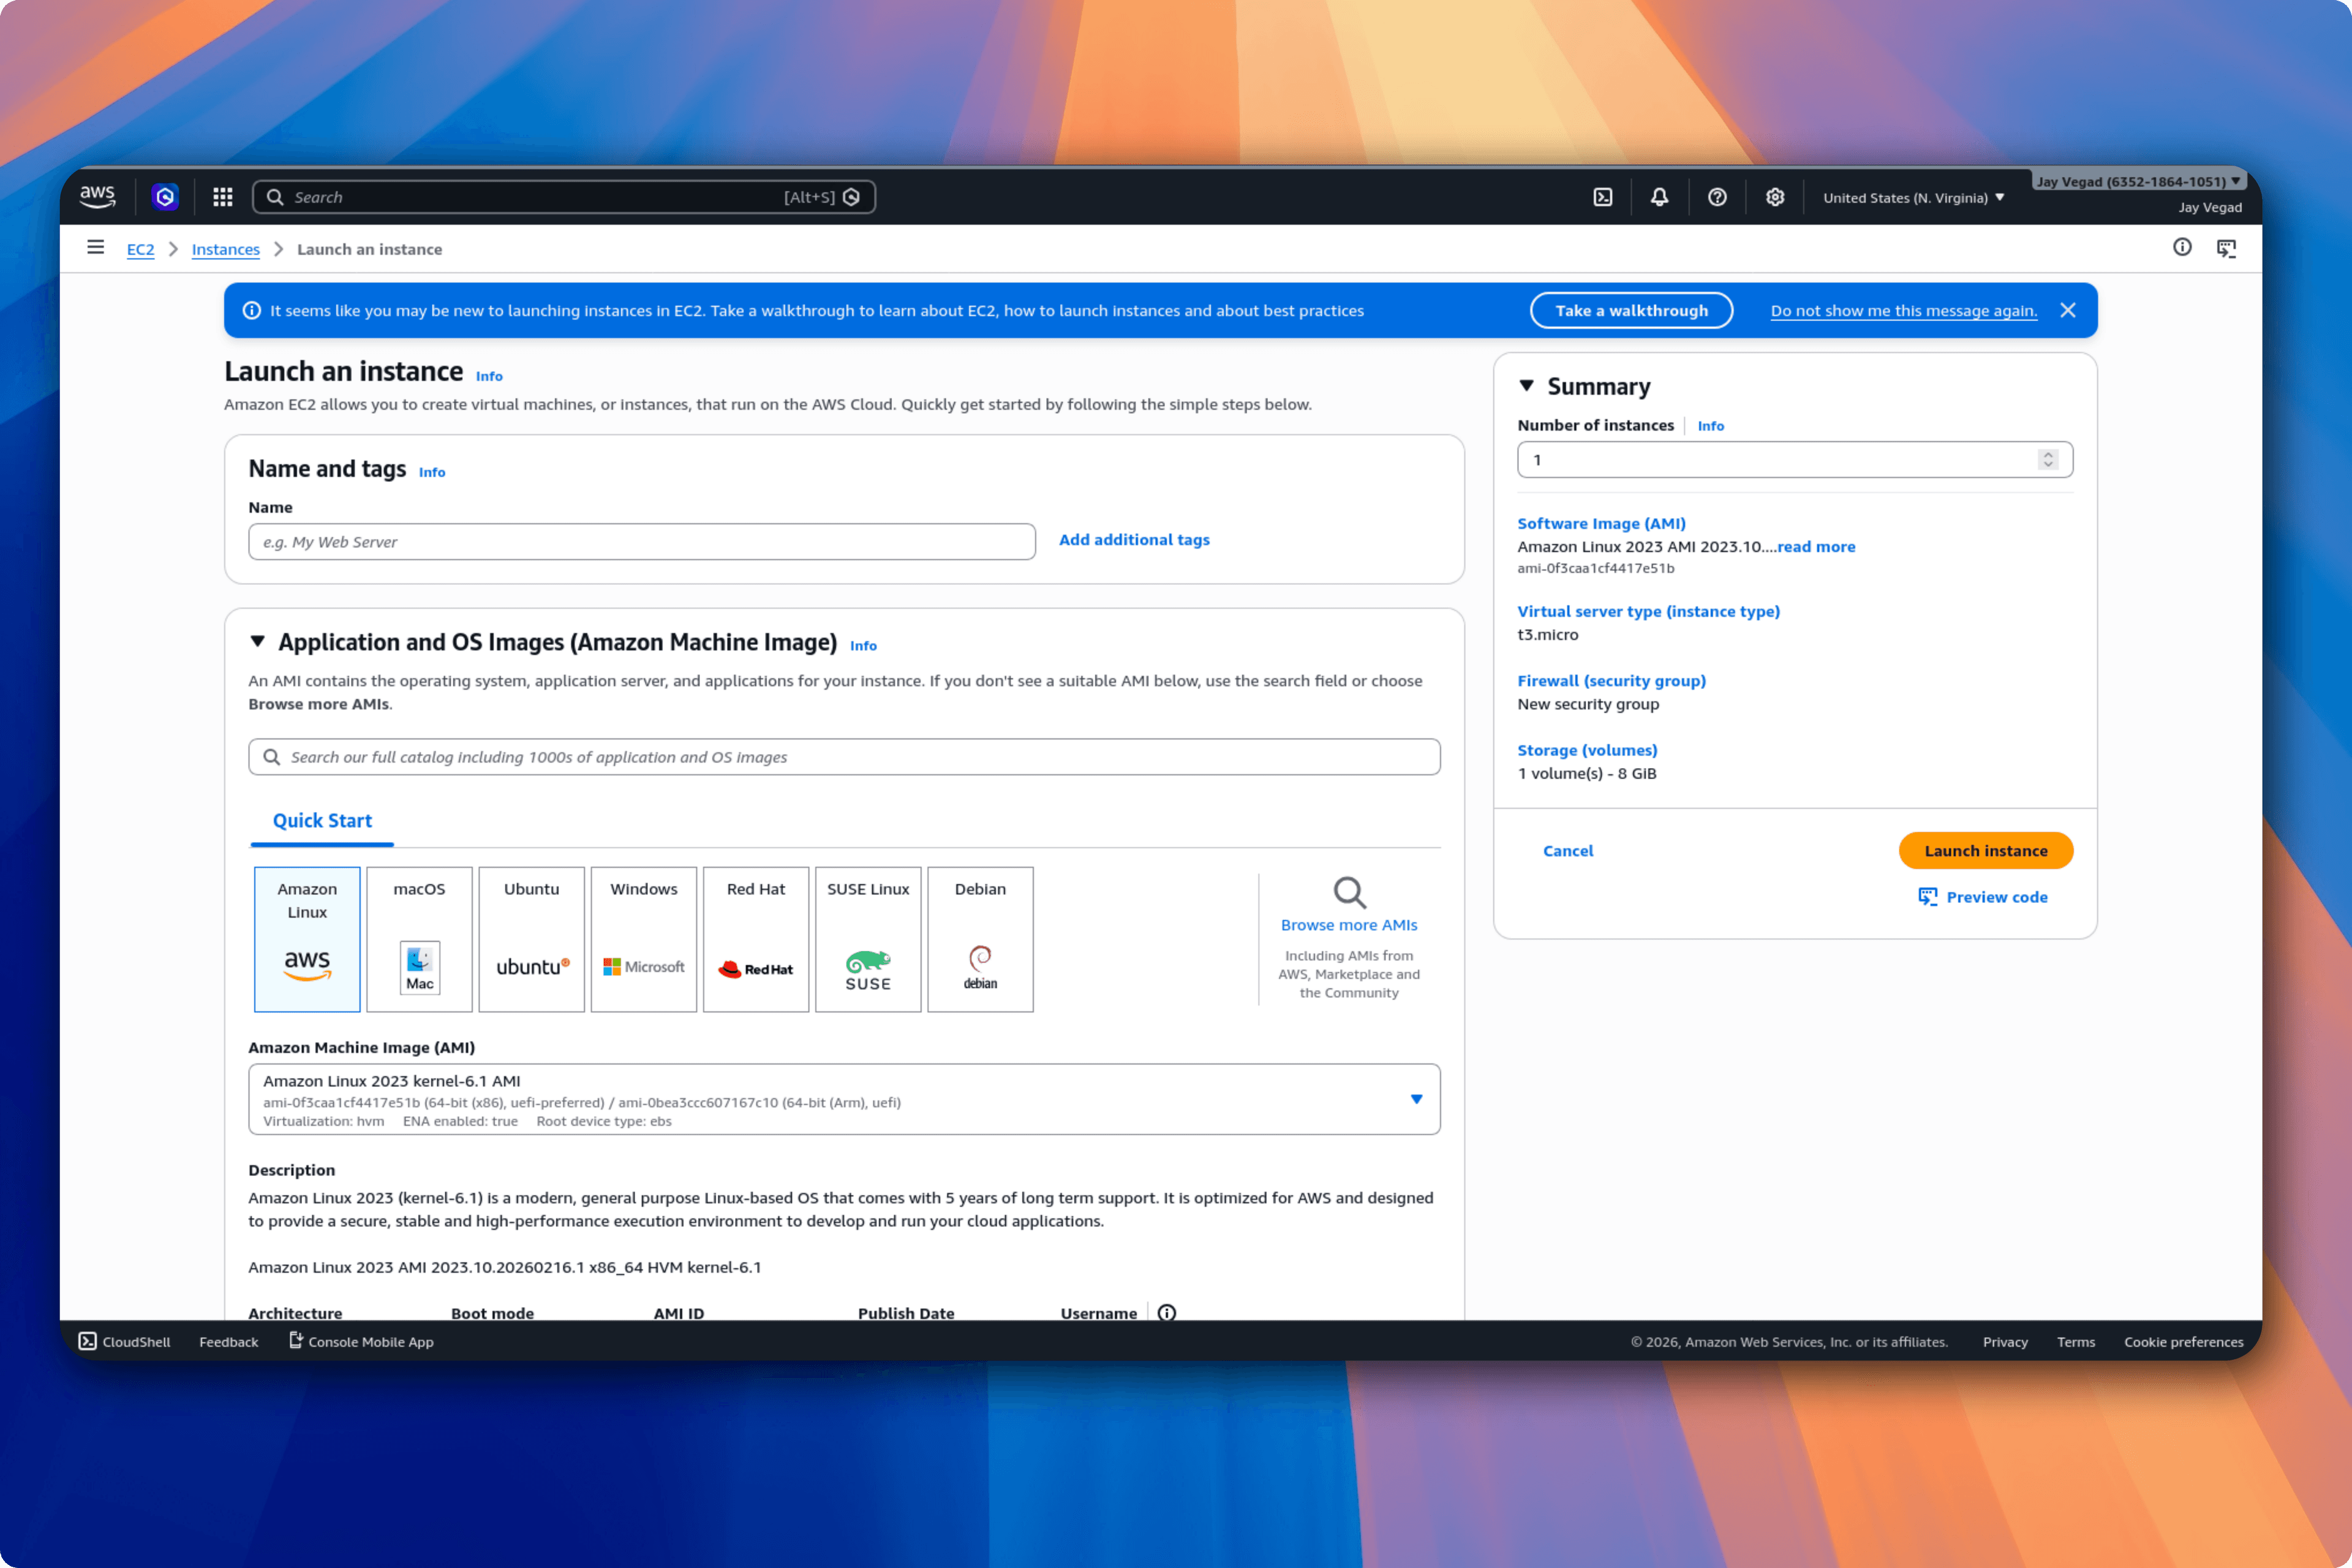Toggle the hamburger side navigation menu
This screenshot has width=2352, height=1568.
point(96,248)
